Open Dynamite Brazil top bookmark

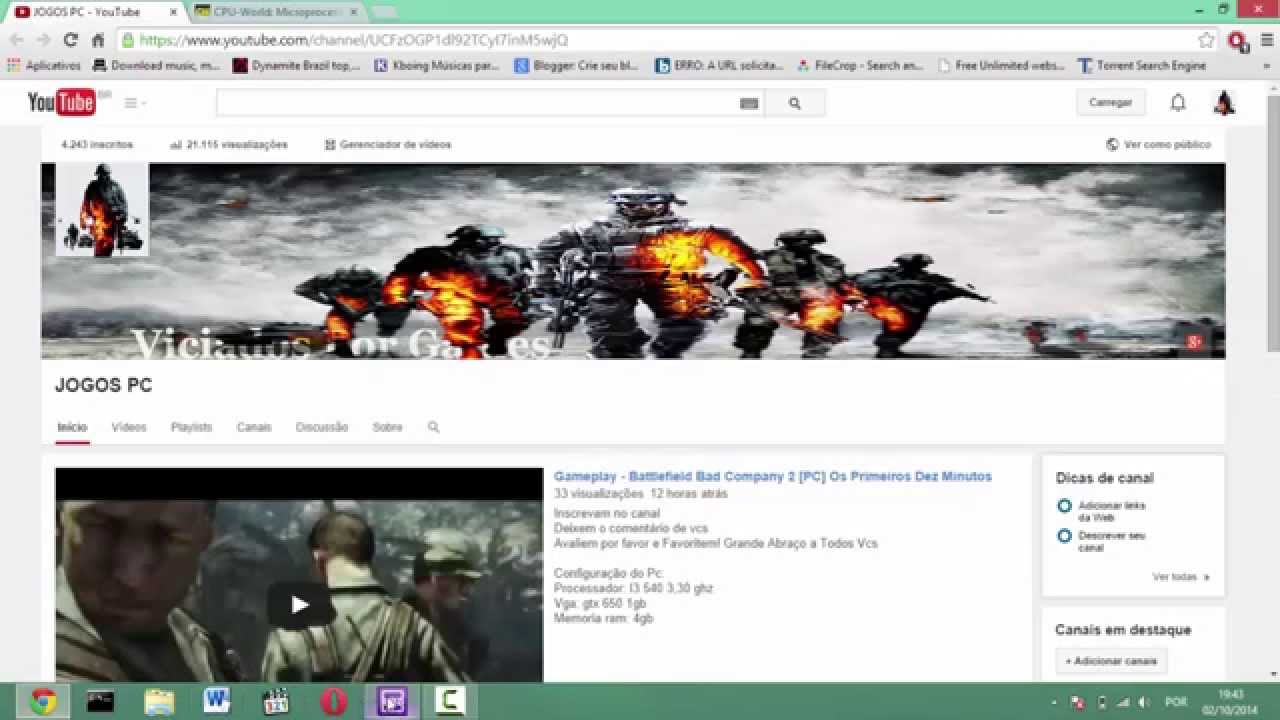pyautogui.click(x=297, y=66)
